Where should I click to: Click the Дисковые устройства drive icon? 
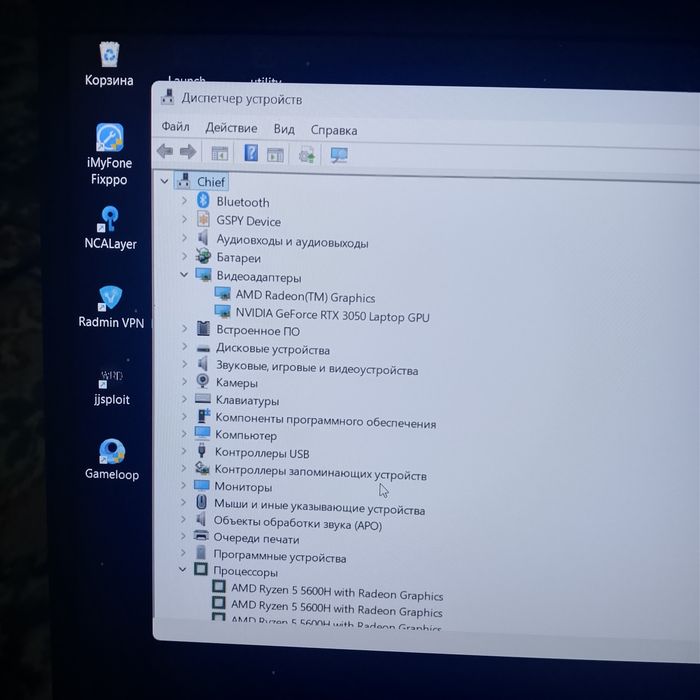[203, 348]
